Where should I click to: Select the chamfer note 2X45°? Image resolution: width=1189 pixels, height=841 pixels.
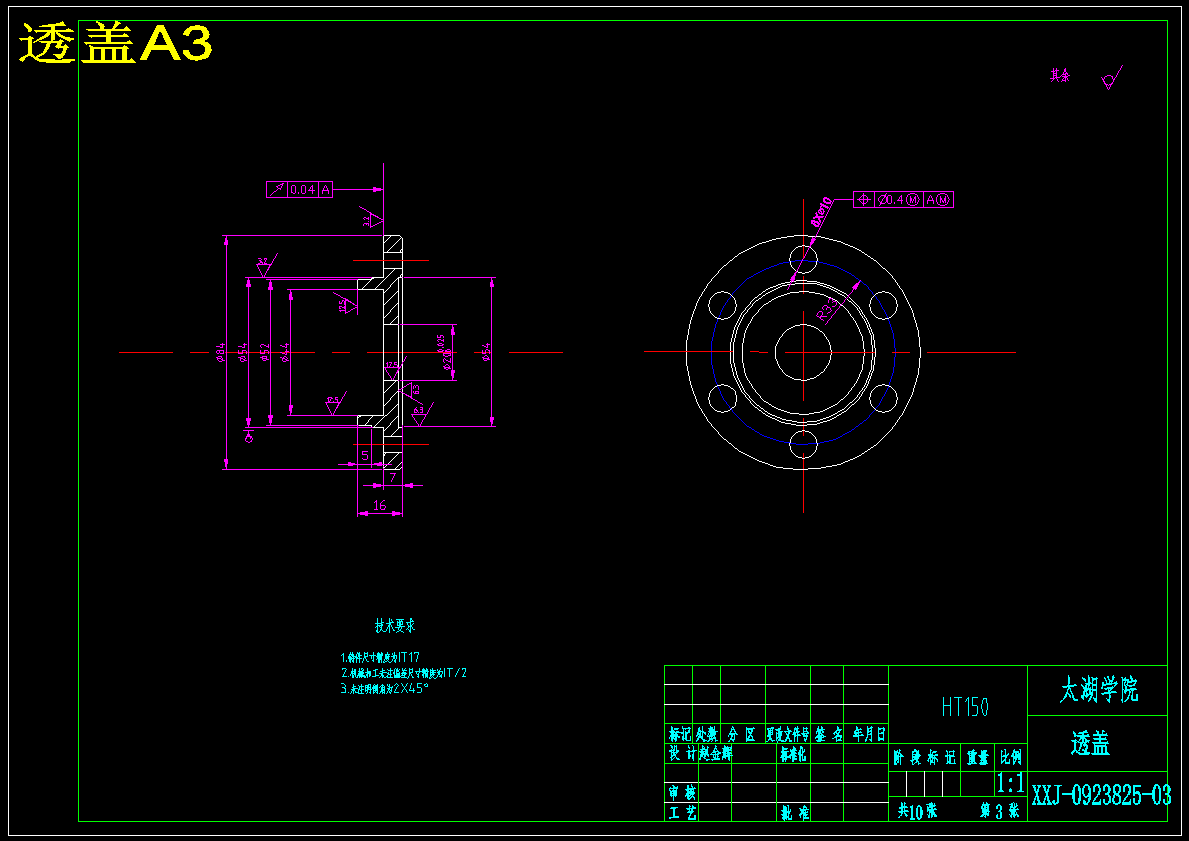click(384, 689)
